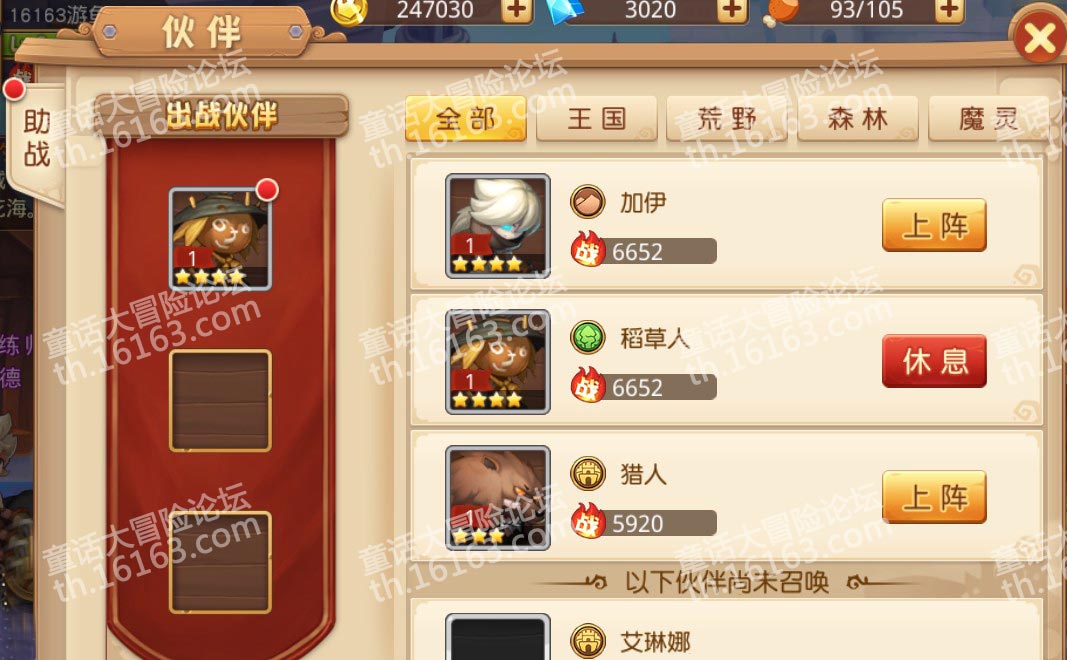Deploy 加伊 with 上阵 button
The height and width of the screenshot is (660, 1067).
point(934,225)
